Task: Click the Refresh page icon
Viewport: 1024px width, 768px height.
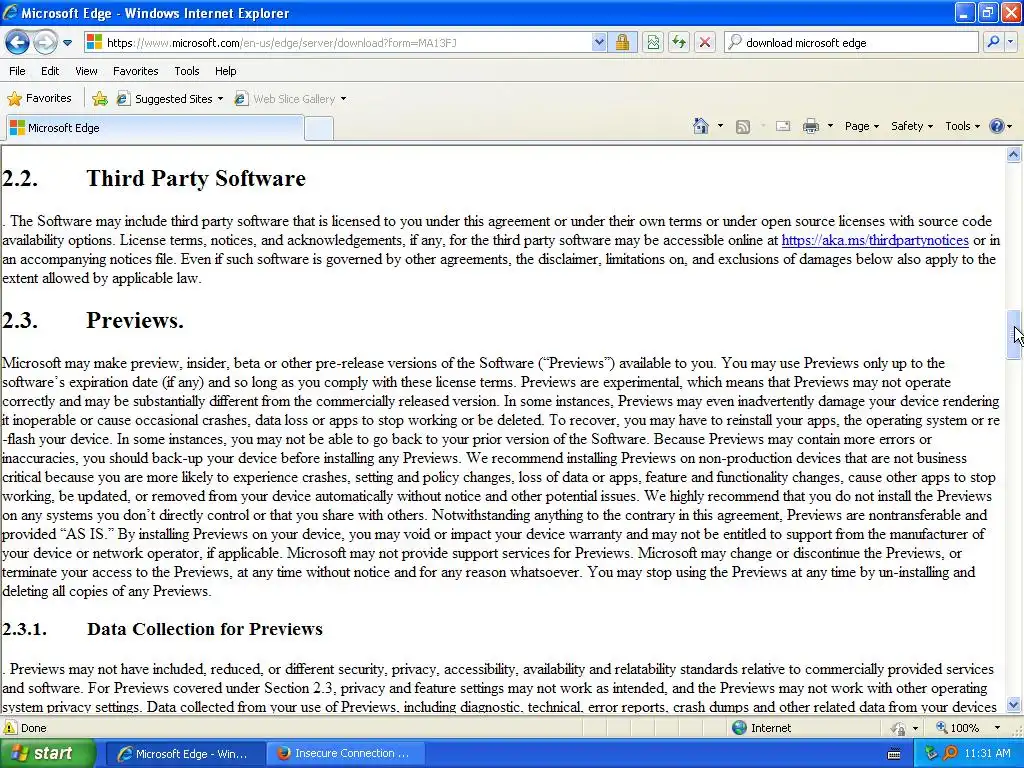Action: (679, 43)
